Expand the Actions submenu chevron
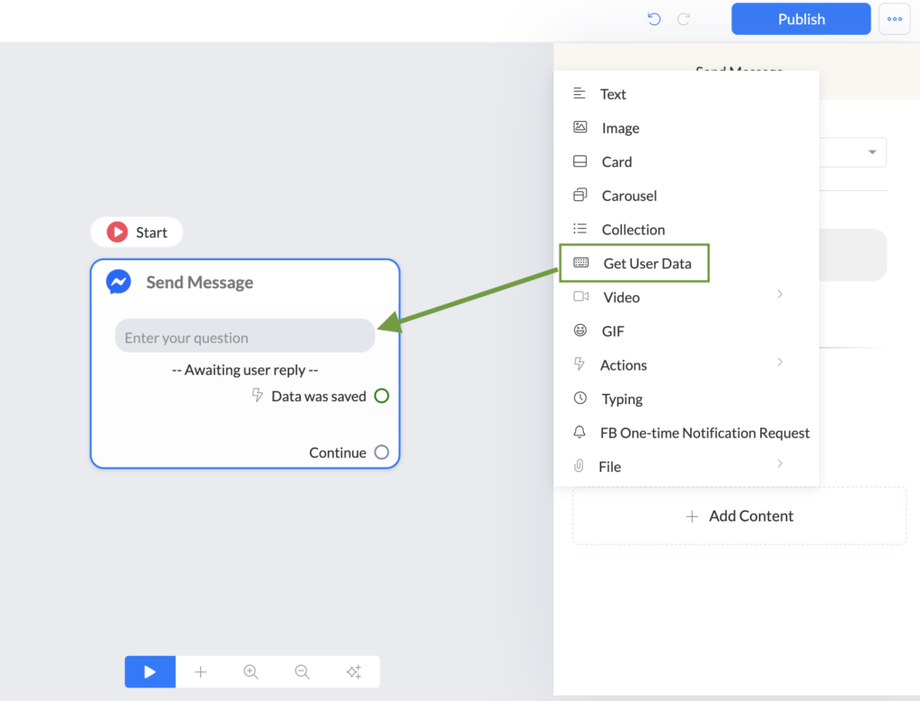The height and width of the screenshot is (701, 920). coord(780,362)
